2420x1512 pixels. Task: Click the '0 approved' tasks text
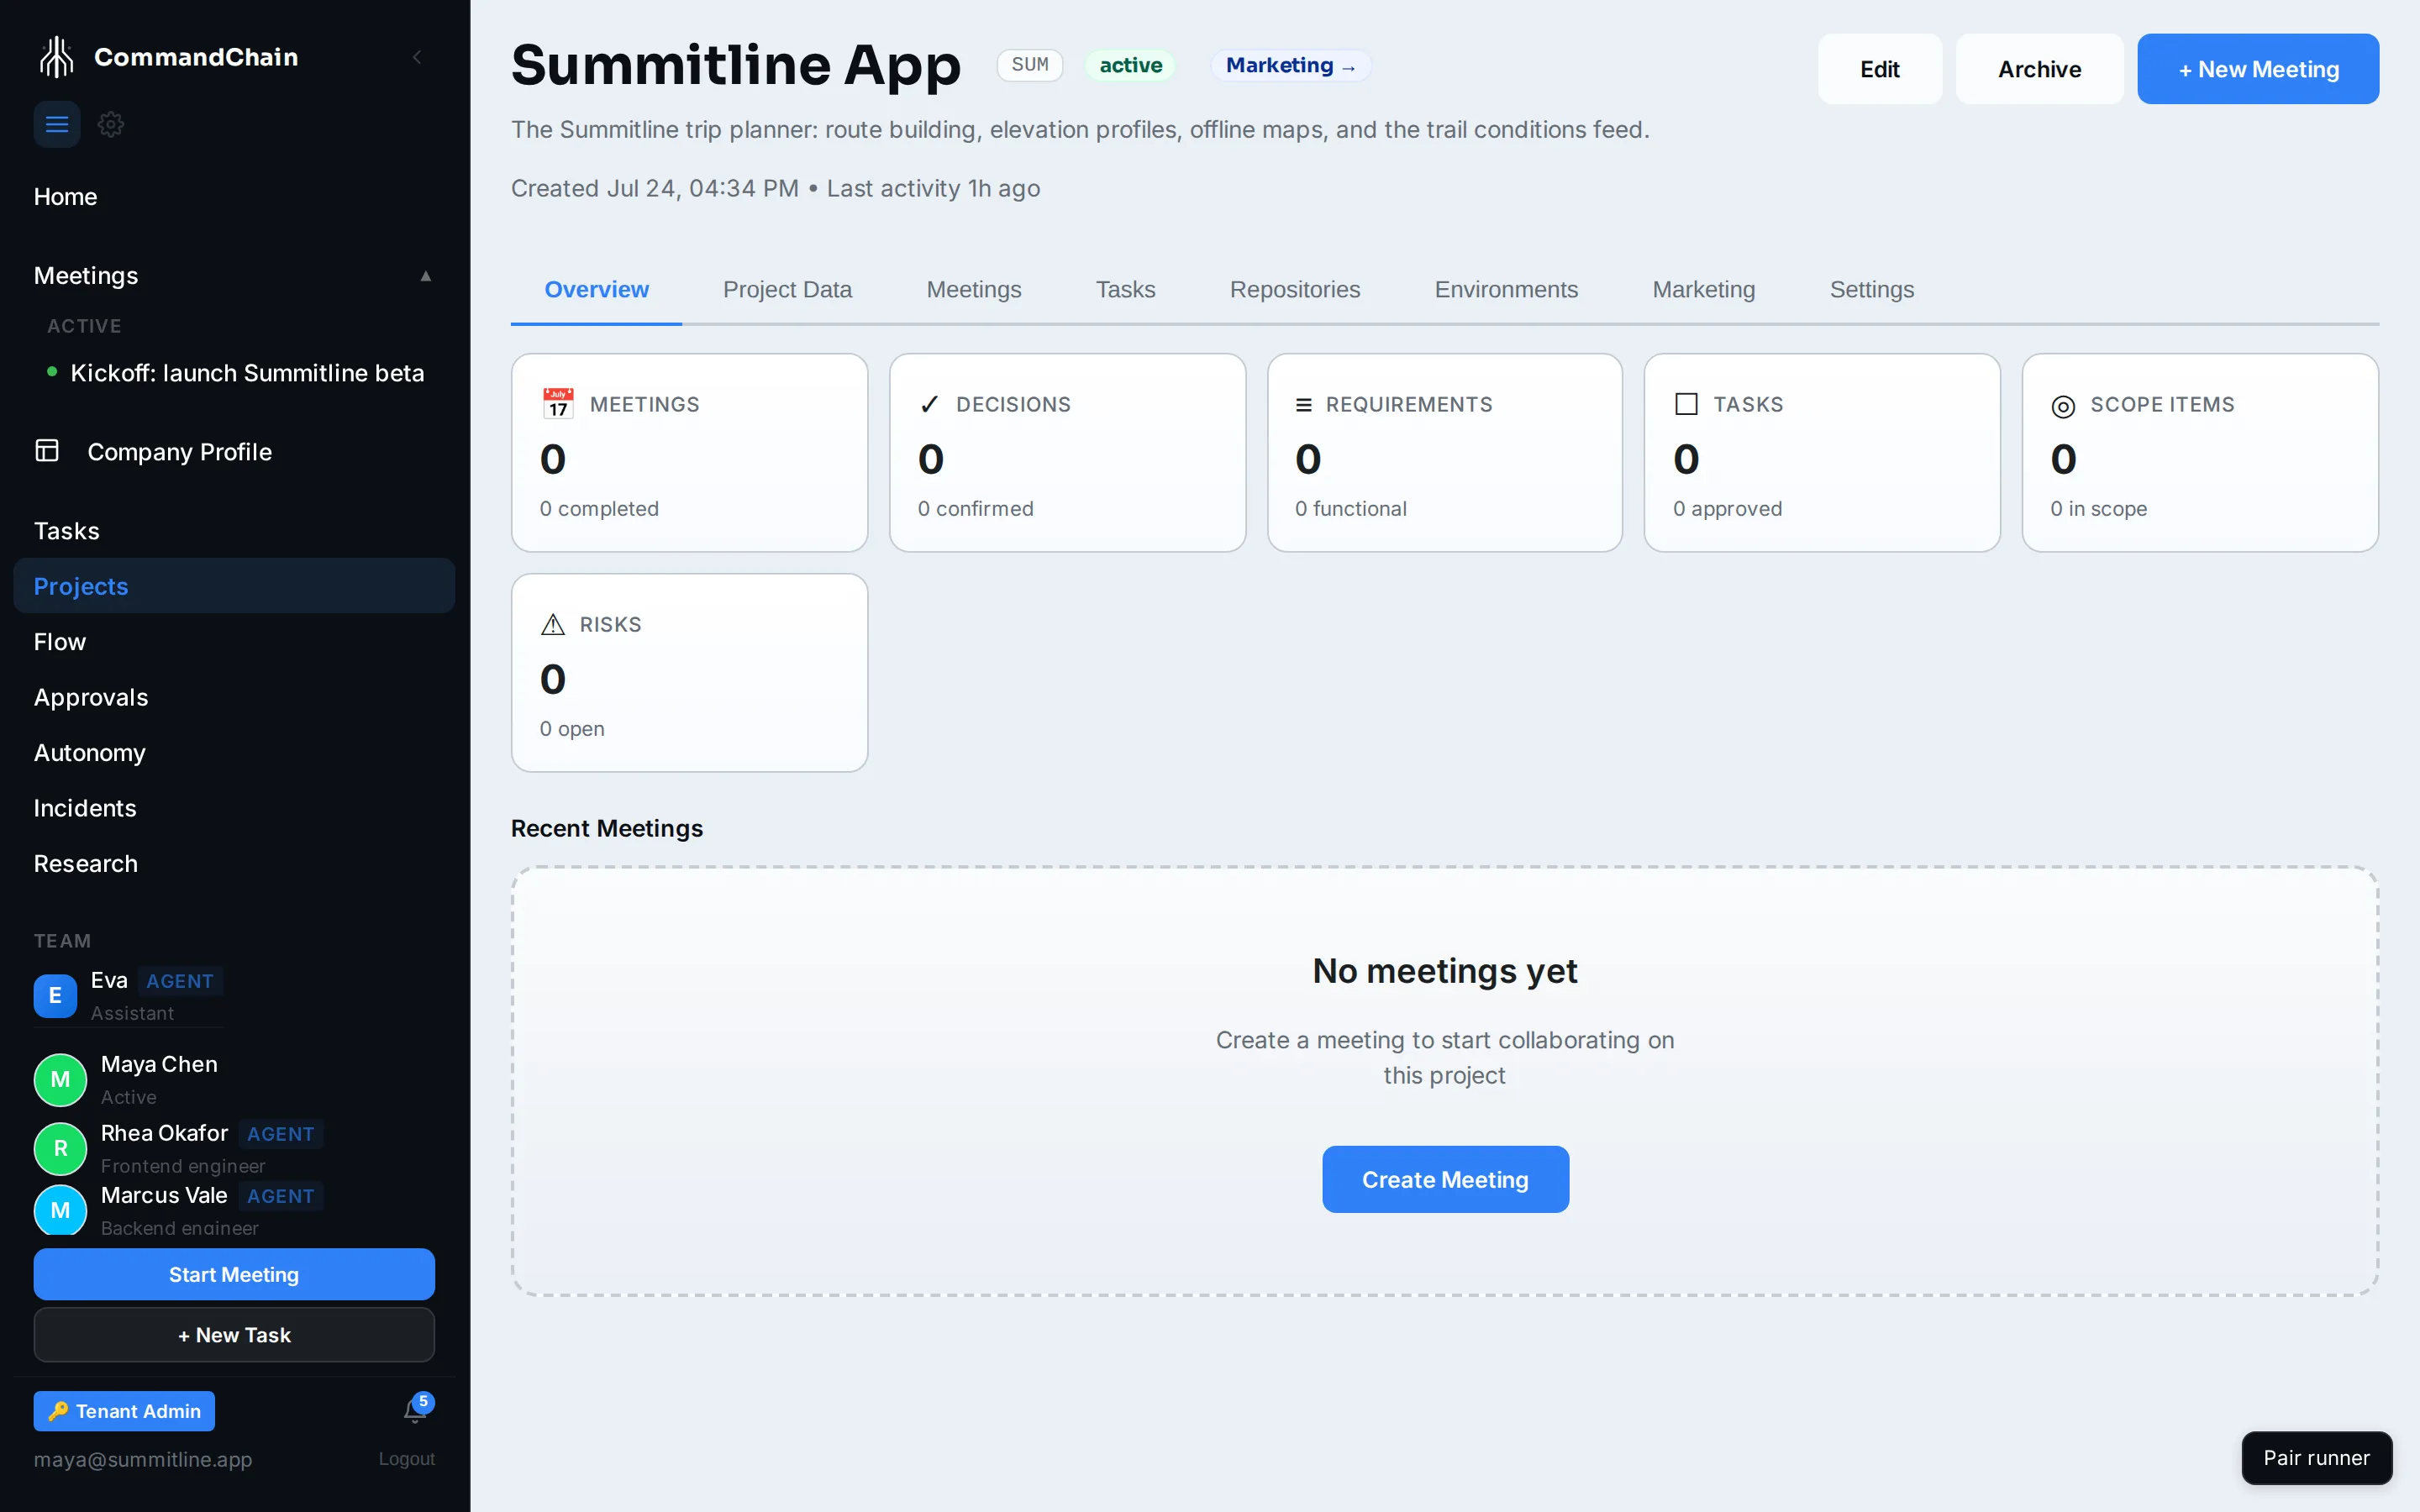coord(1728,508)
